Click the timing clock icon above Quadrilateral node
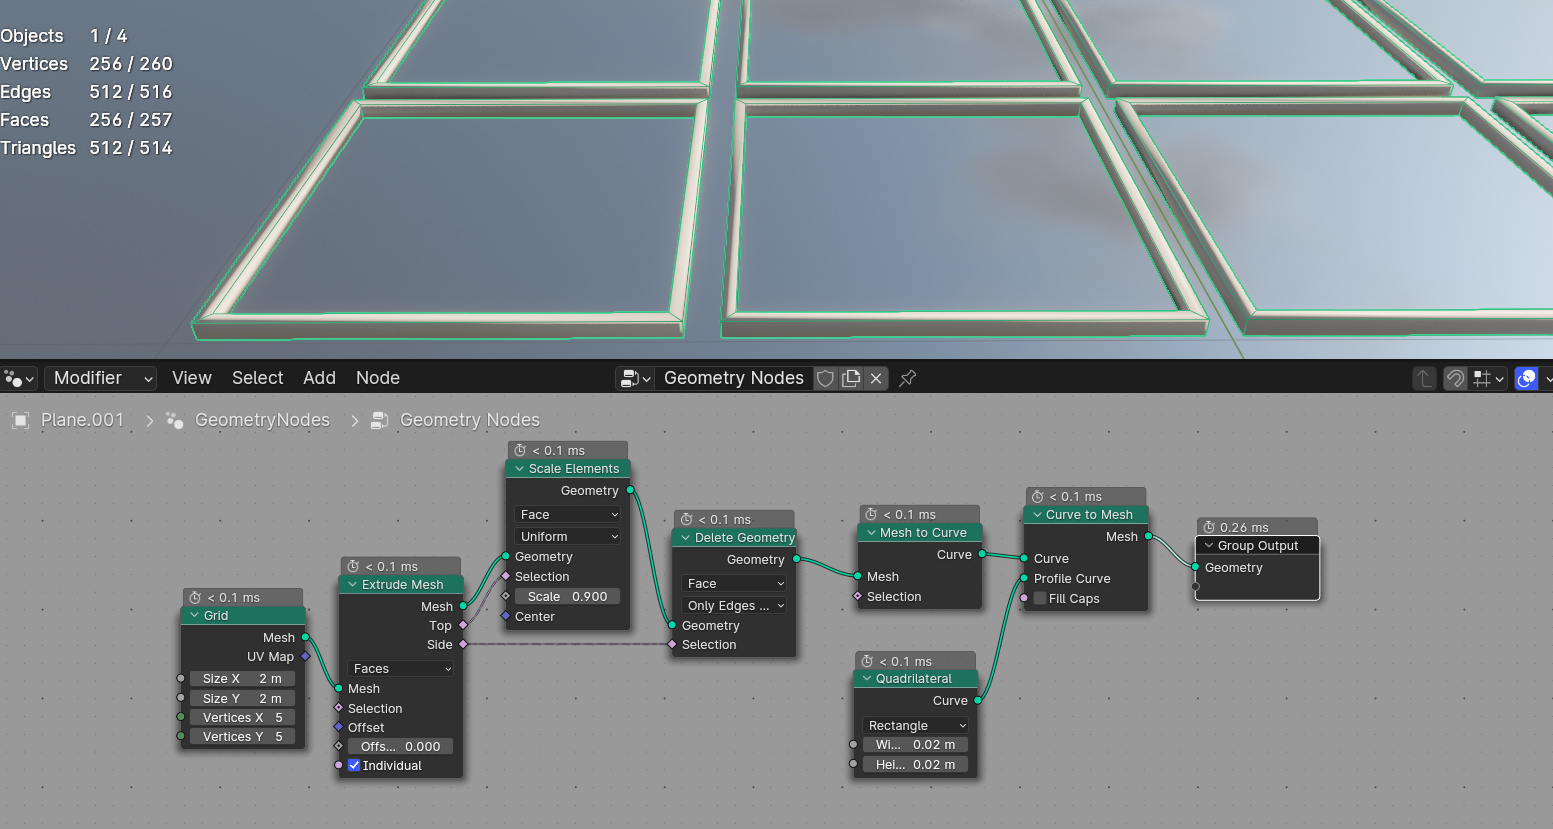This screenshot has width=1553, height=829. tap(867, 662)
